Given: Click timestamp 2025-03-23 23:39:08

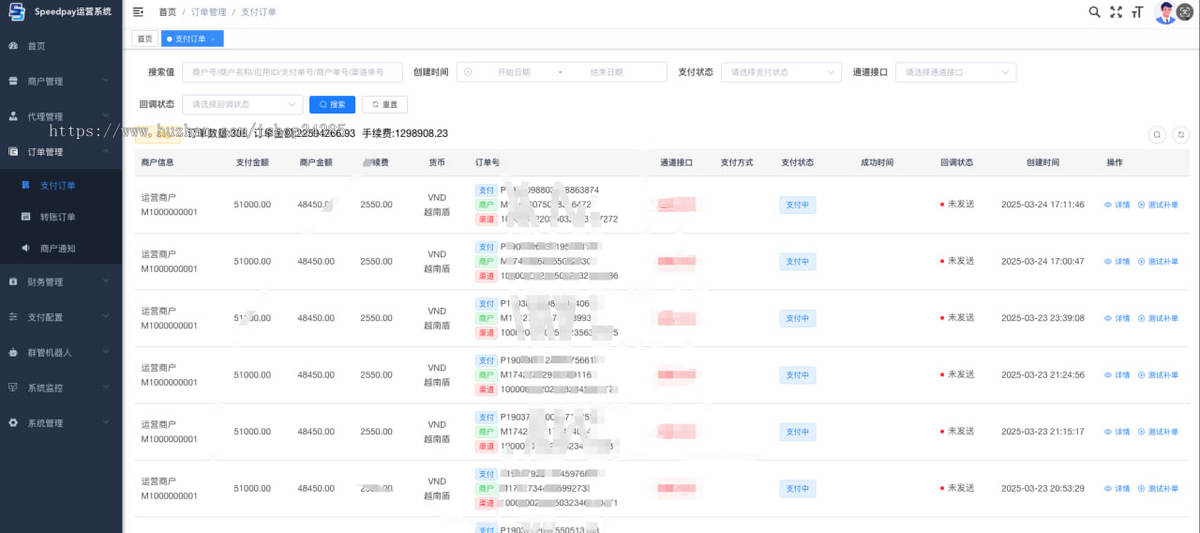Looking at the screenshot, I should click(x=1043, y=318).
